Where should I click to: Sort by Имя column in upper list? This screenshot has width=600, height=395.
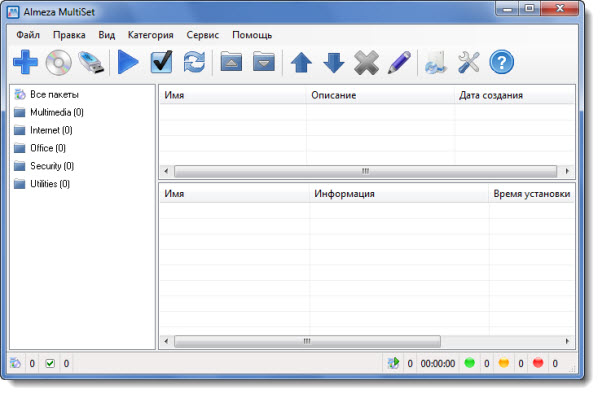pyautogui.click(x=233, y=95)
